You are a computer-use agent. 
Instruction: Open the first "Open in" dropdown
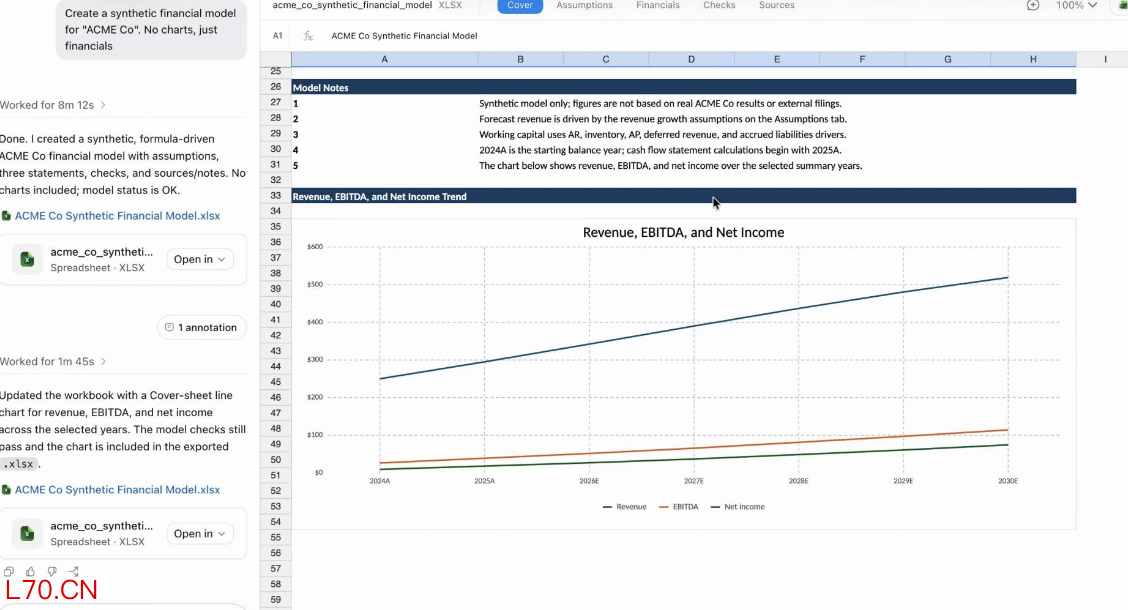point(199,259)
